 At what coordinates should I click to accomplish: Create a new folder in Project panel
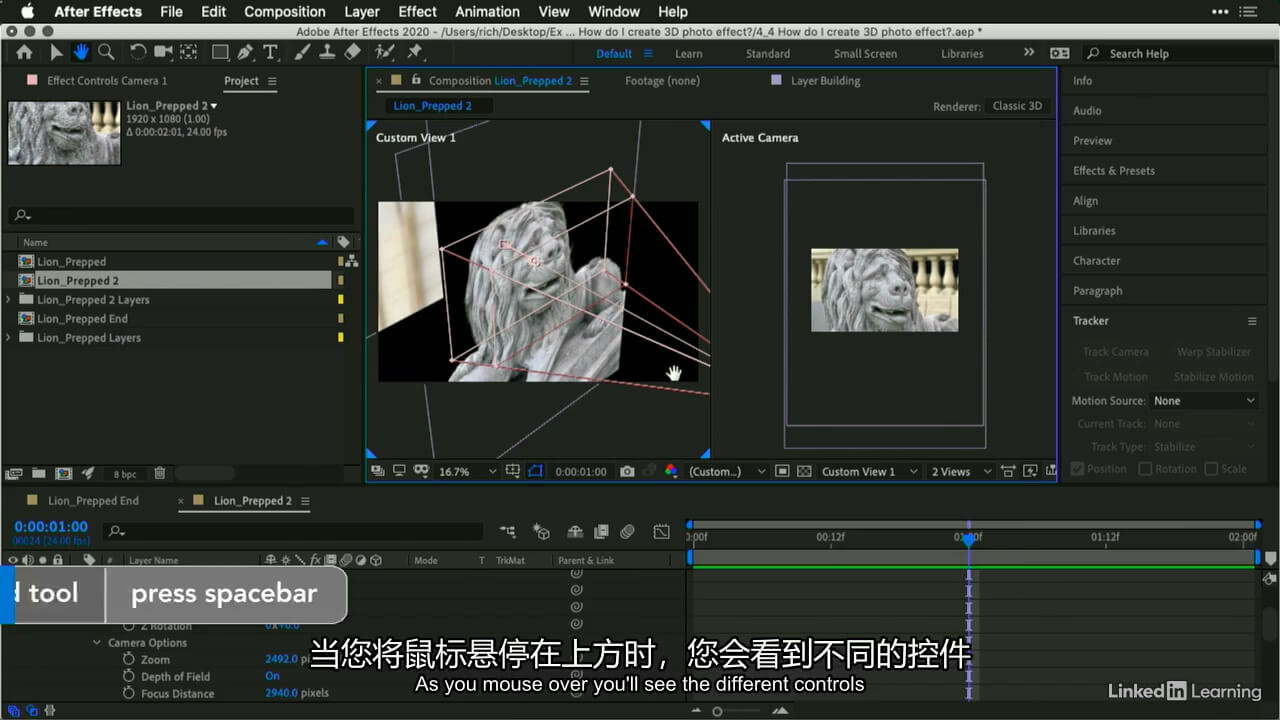[38, 474]
